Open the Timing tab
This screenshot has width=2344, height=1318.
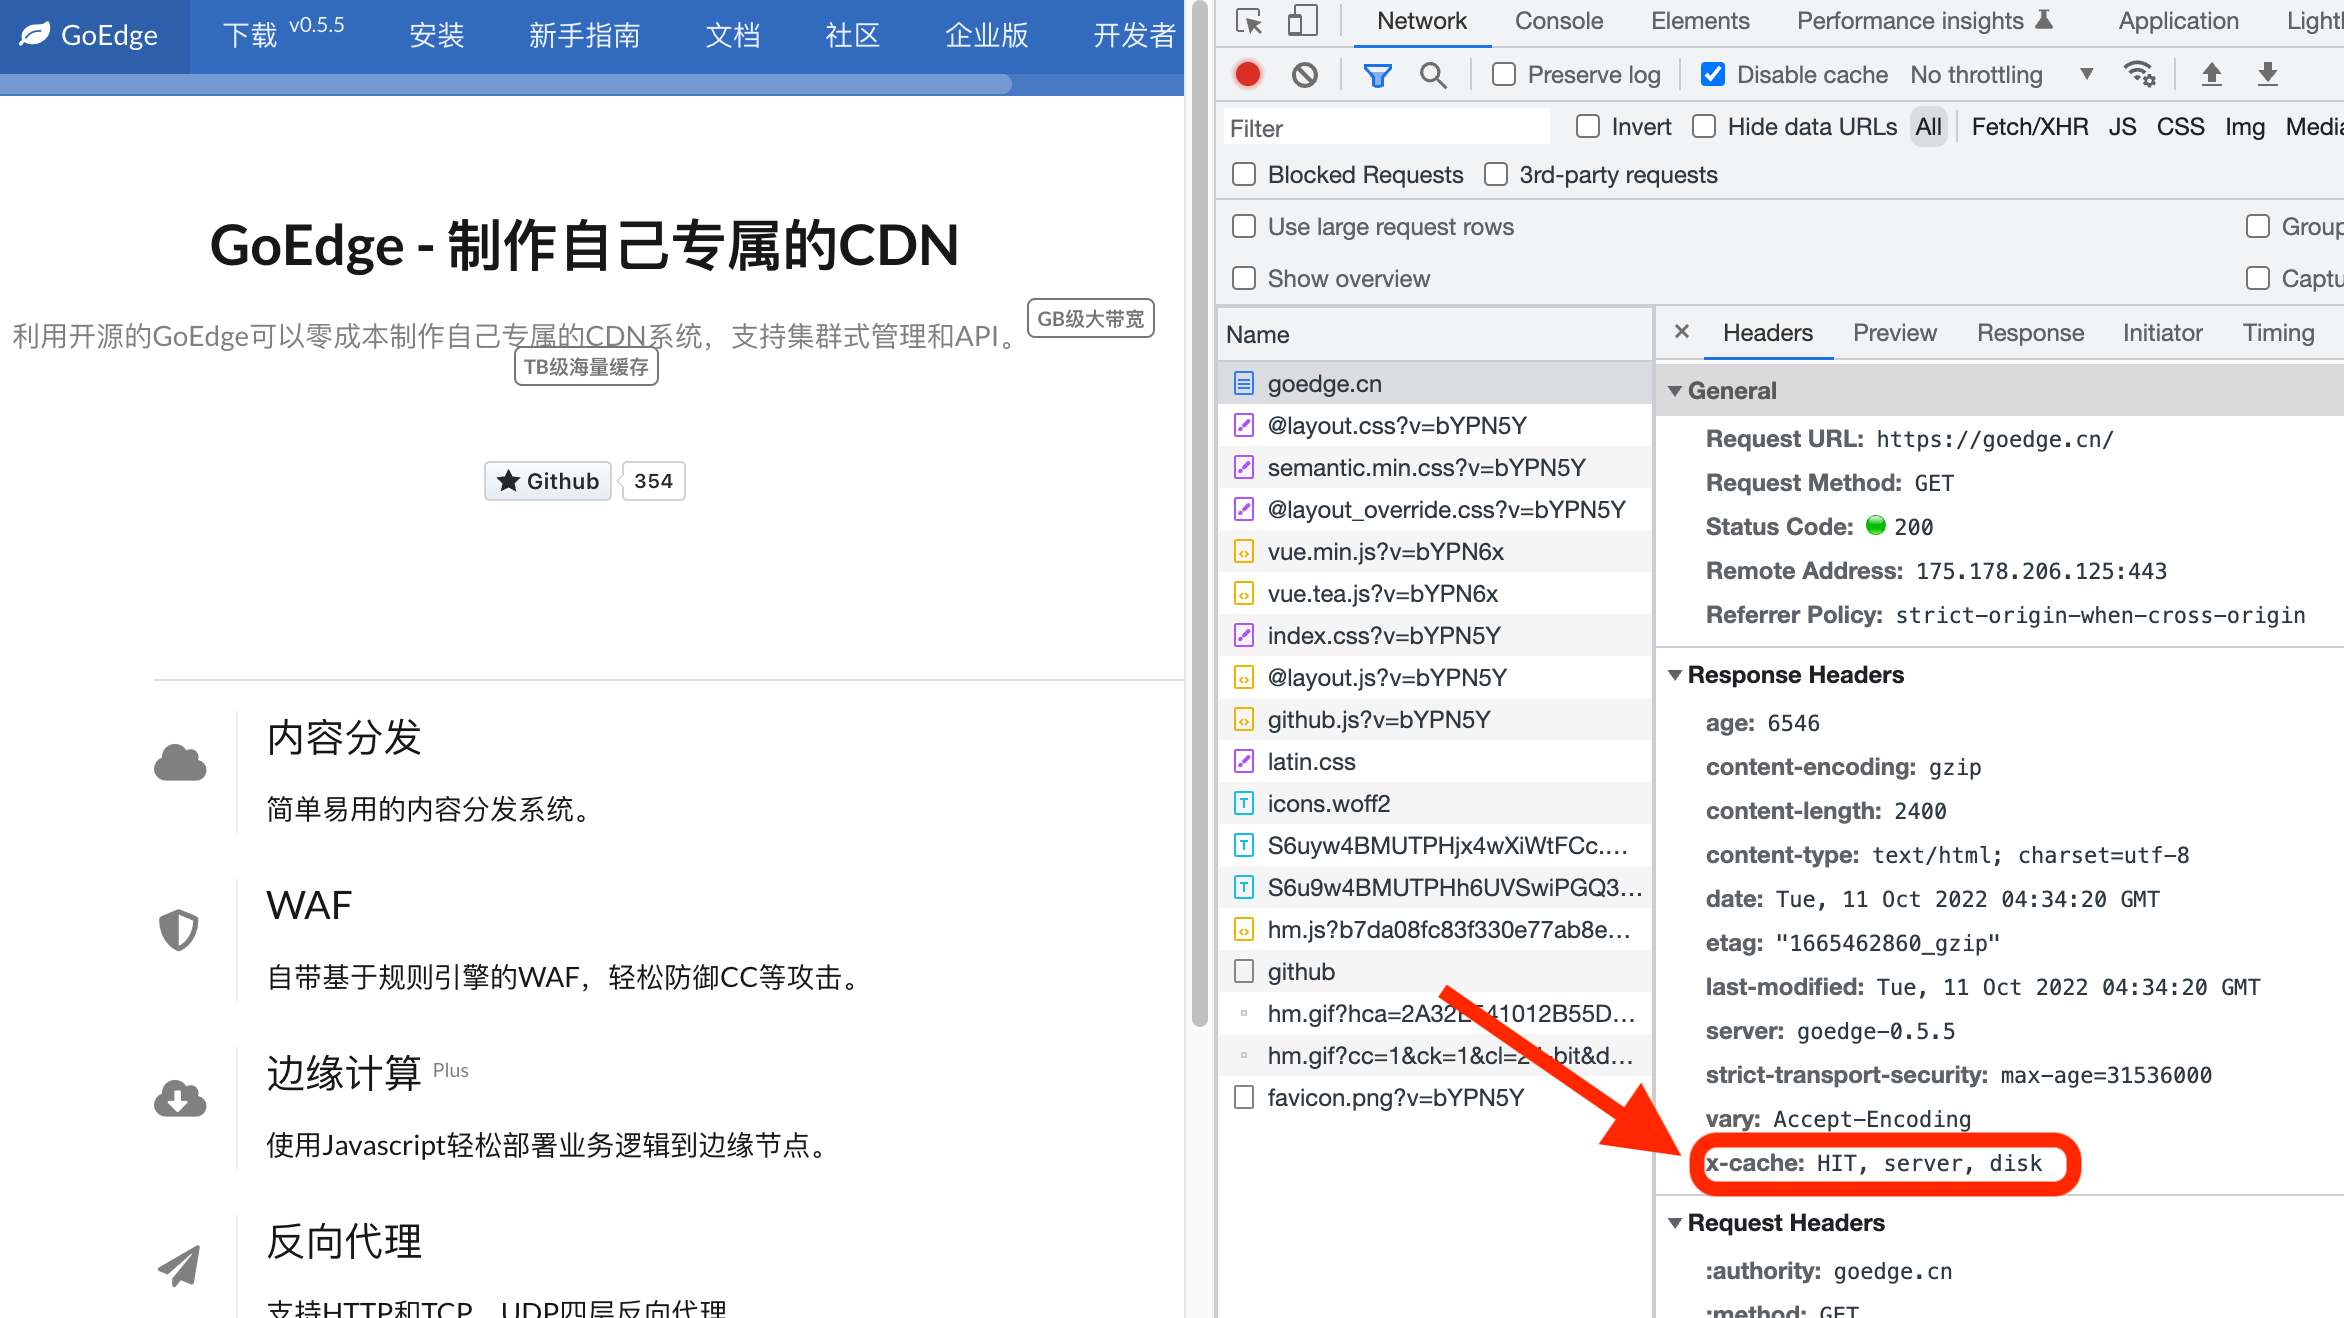point(2278,332)
